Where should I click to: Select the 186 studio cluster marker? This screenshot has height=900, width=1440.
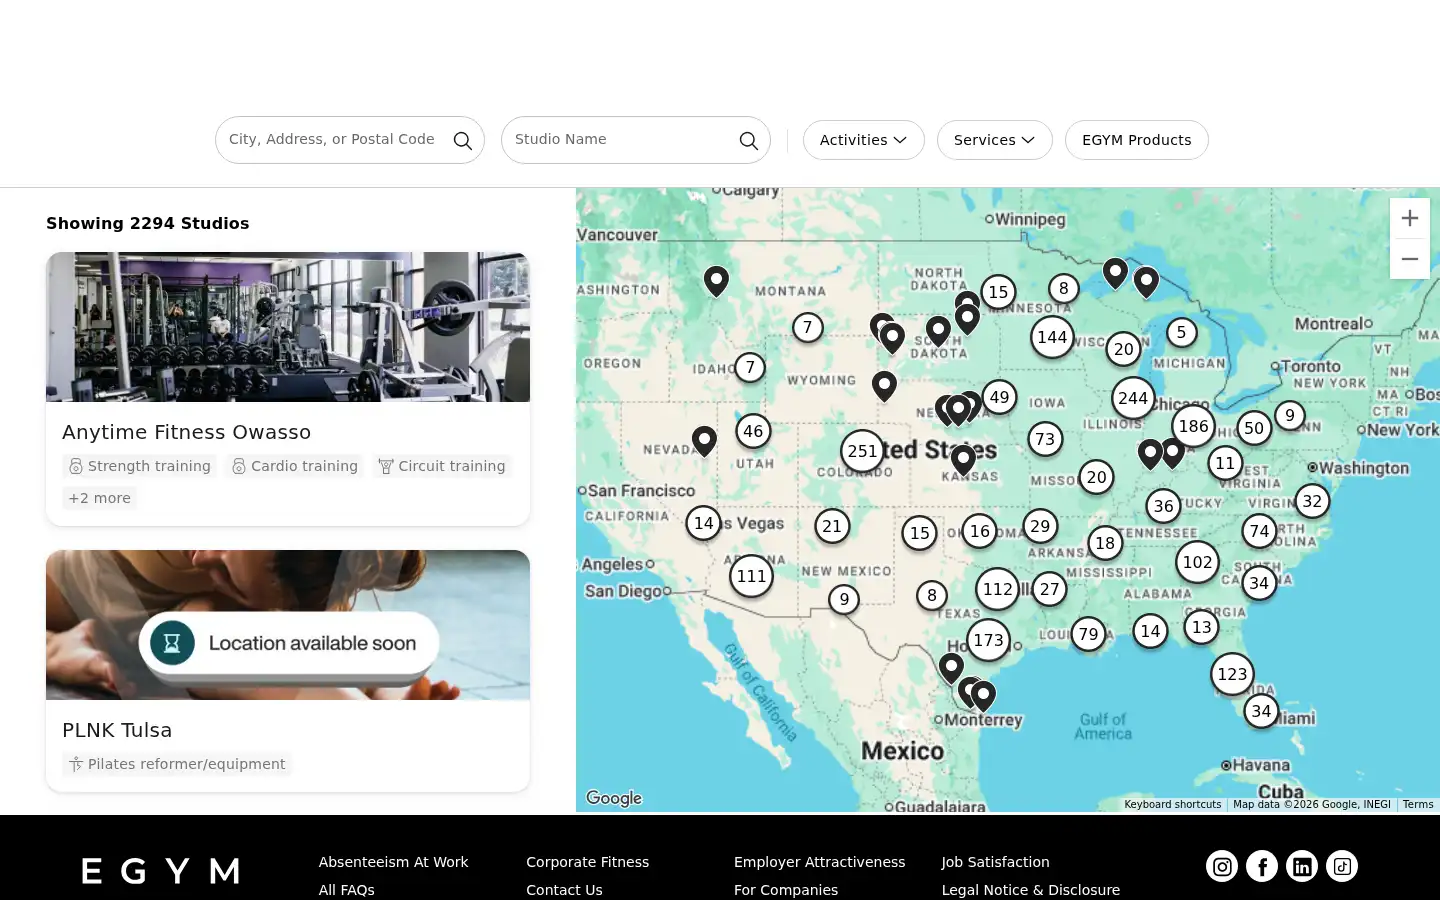tap(1193, 426)
